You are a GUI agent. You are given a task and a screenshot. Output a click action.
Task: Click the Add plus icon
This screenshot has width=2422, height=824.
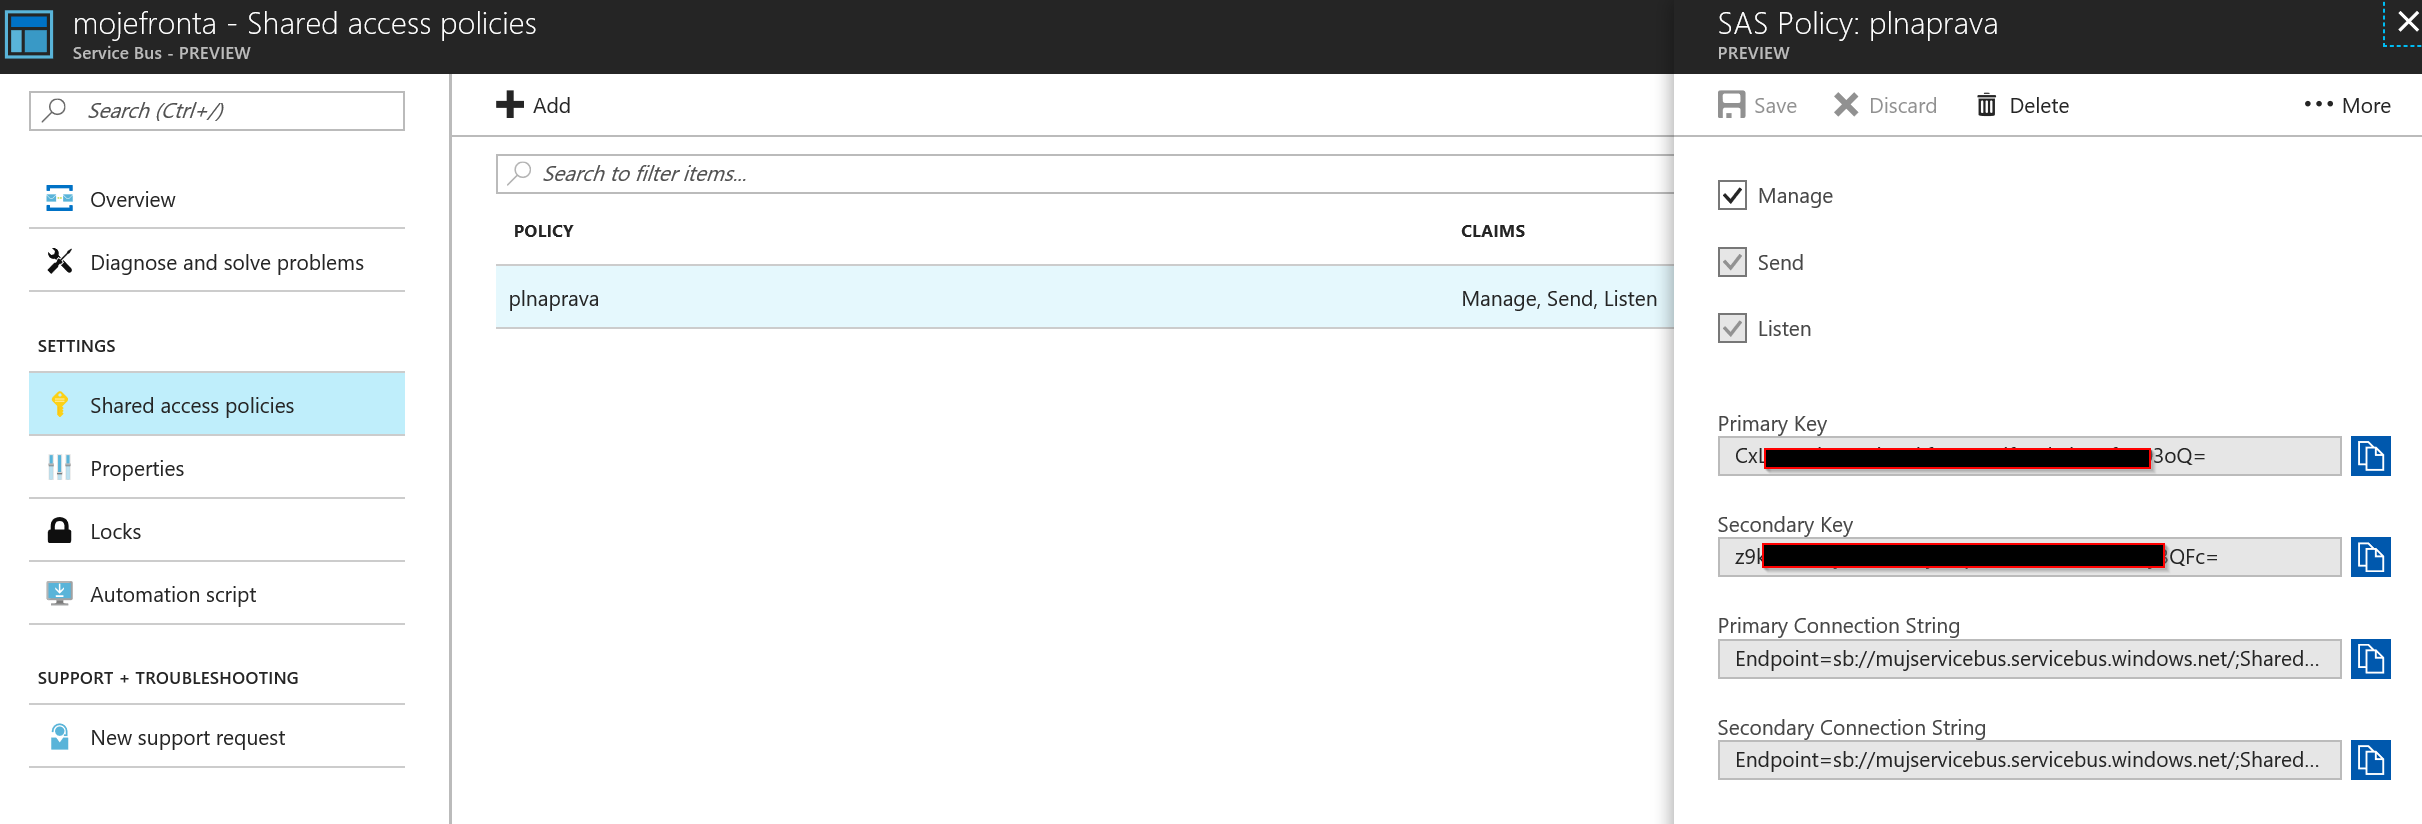510,105
